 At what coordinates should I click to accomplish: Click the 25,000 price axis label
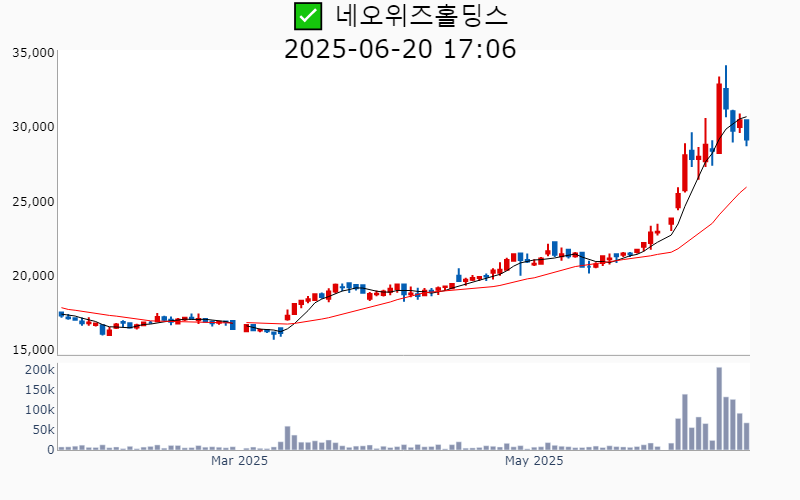[x=33, y=202]
